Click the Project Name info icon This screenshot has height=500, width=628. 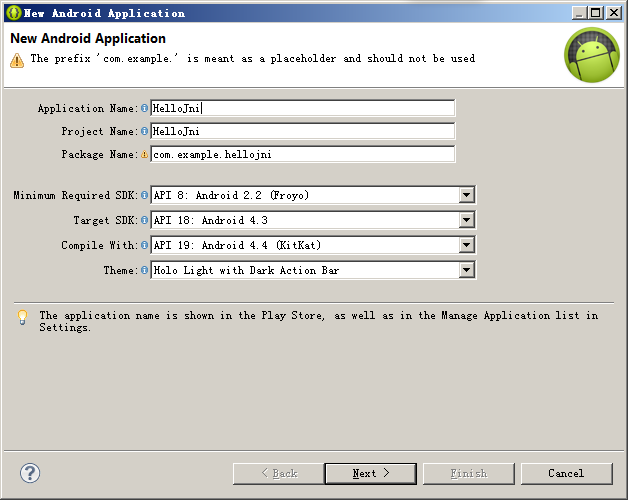tap(144, 131)
